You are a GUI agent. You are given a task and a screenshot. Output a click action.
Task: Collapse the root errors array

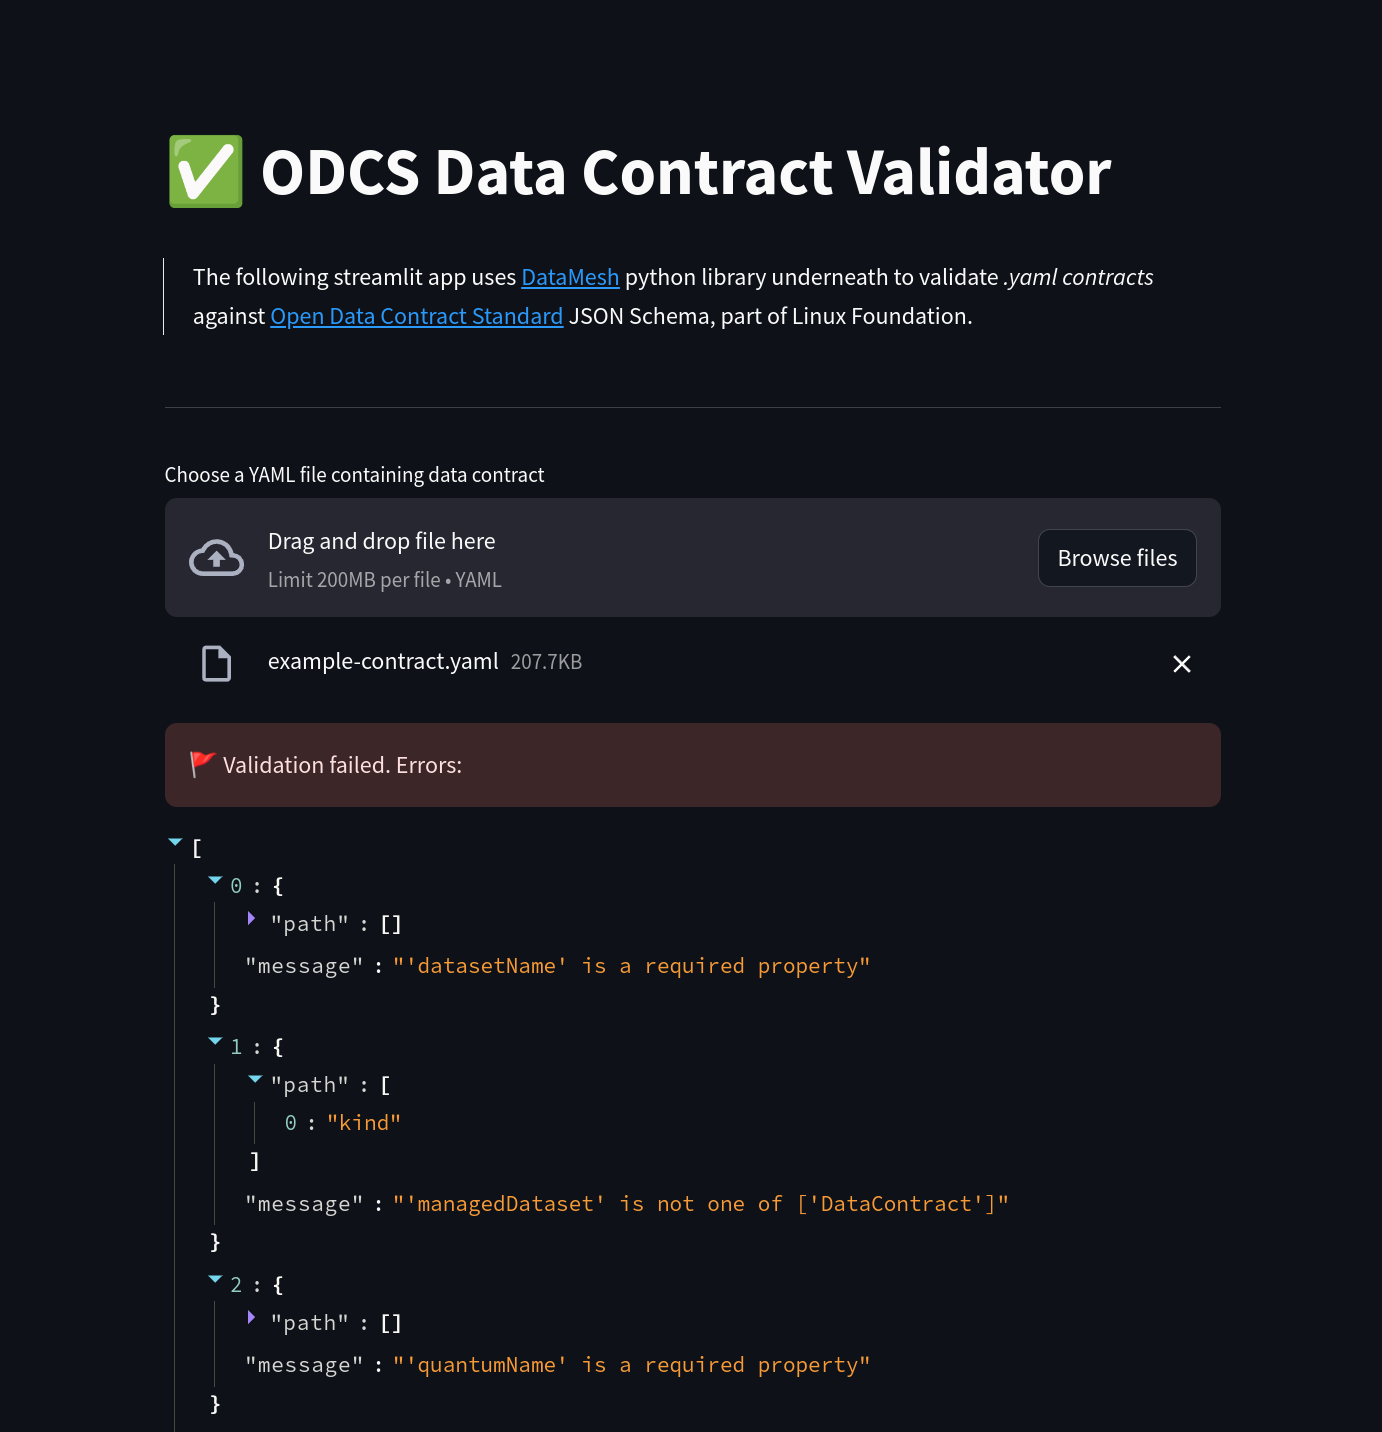click(x=176, y=843)
